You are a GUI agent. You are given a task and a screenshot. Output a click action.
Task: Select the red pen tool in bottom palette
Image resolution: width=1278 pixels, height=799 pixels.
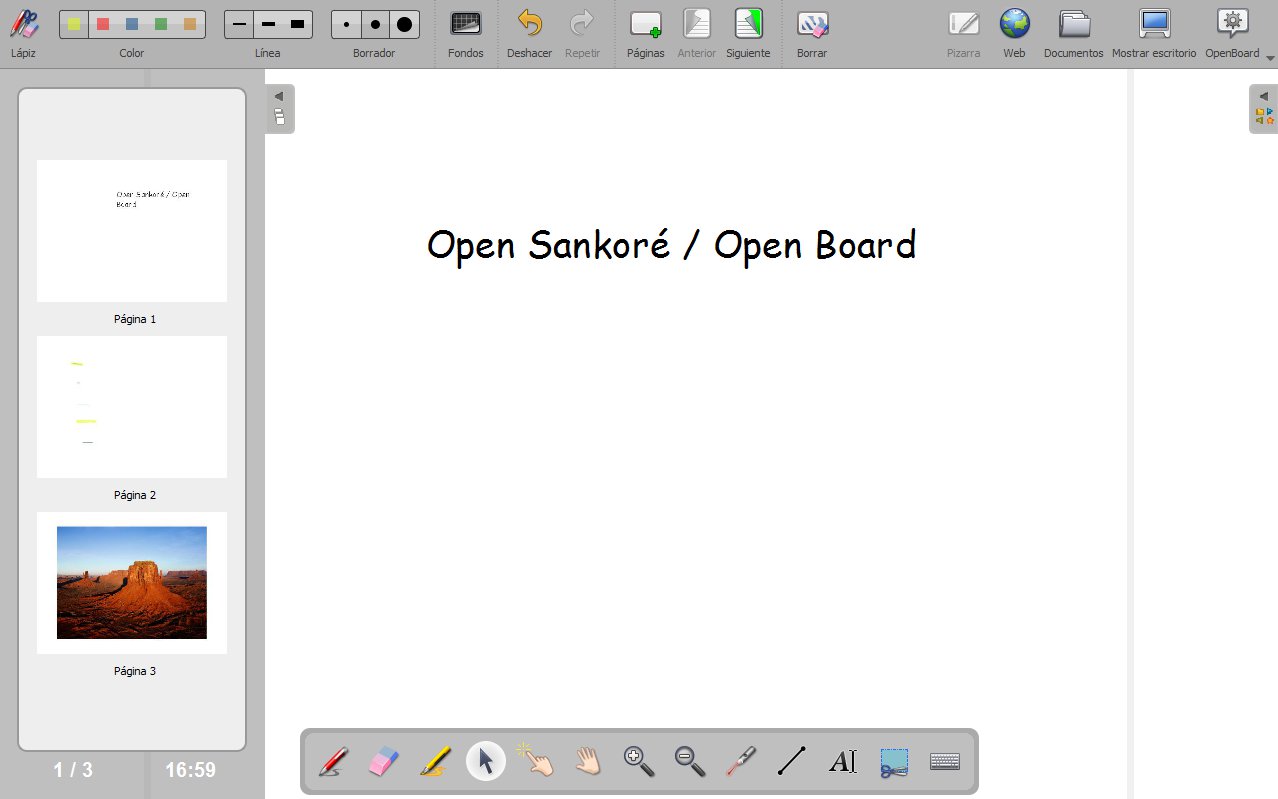(333, 762)
